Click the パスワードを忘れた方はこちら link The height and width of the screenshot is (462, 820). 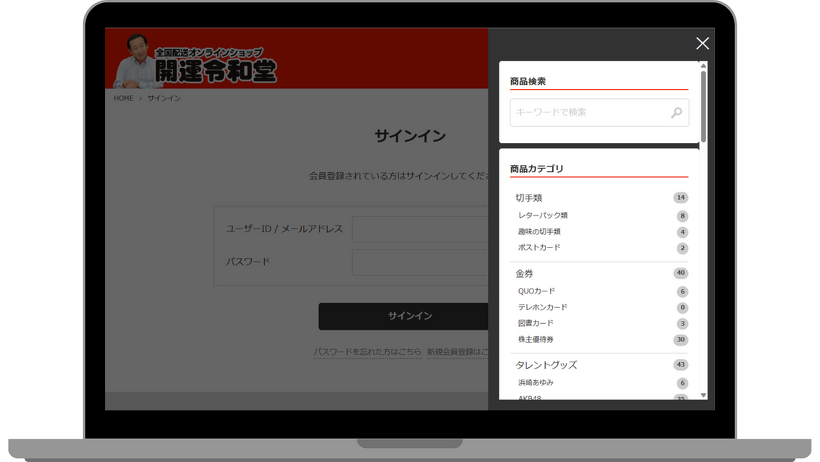point(367,352)
